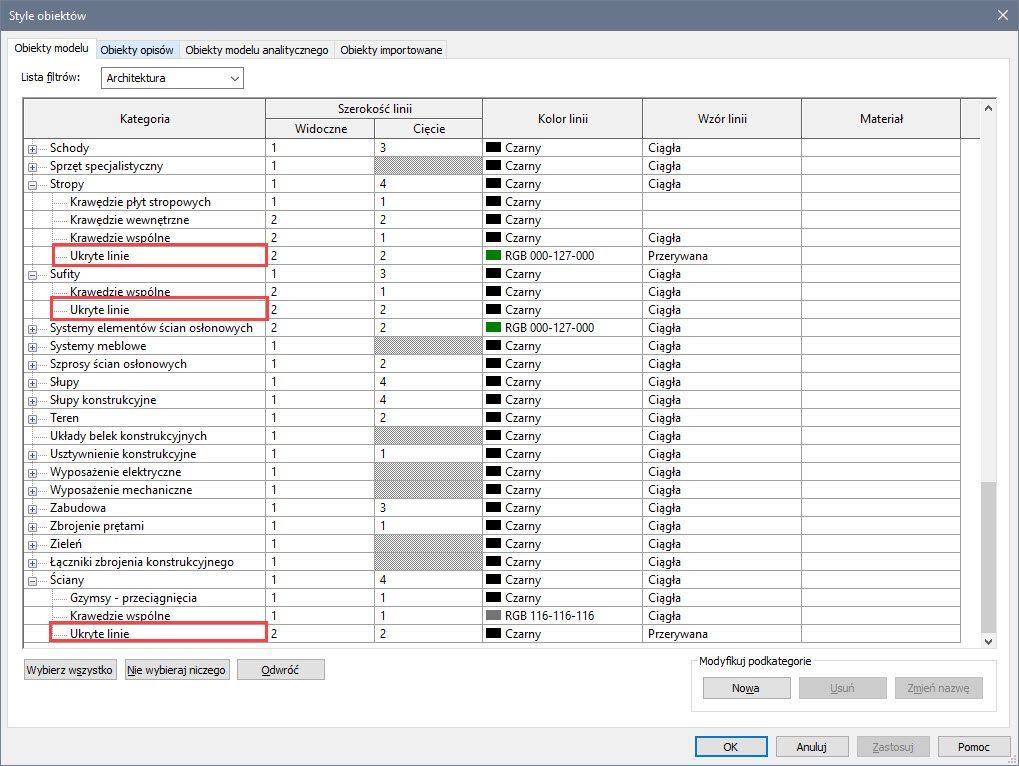Expand the Schody category node
This screenshot has height=766, width=1019.
tap(33, 149)
